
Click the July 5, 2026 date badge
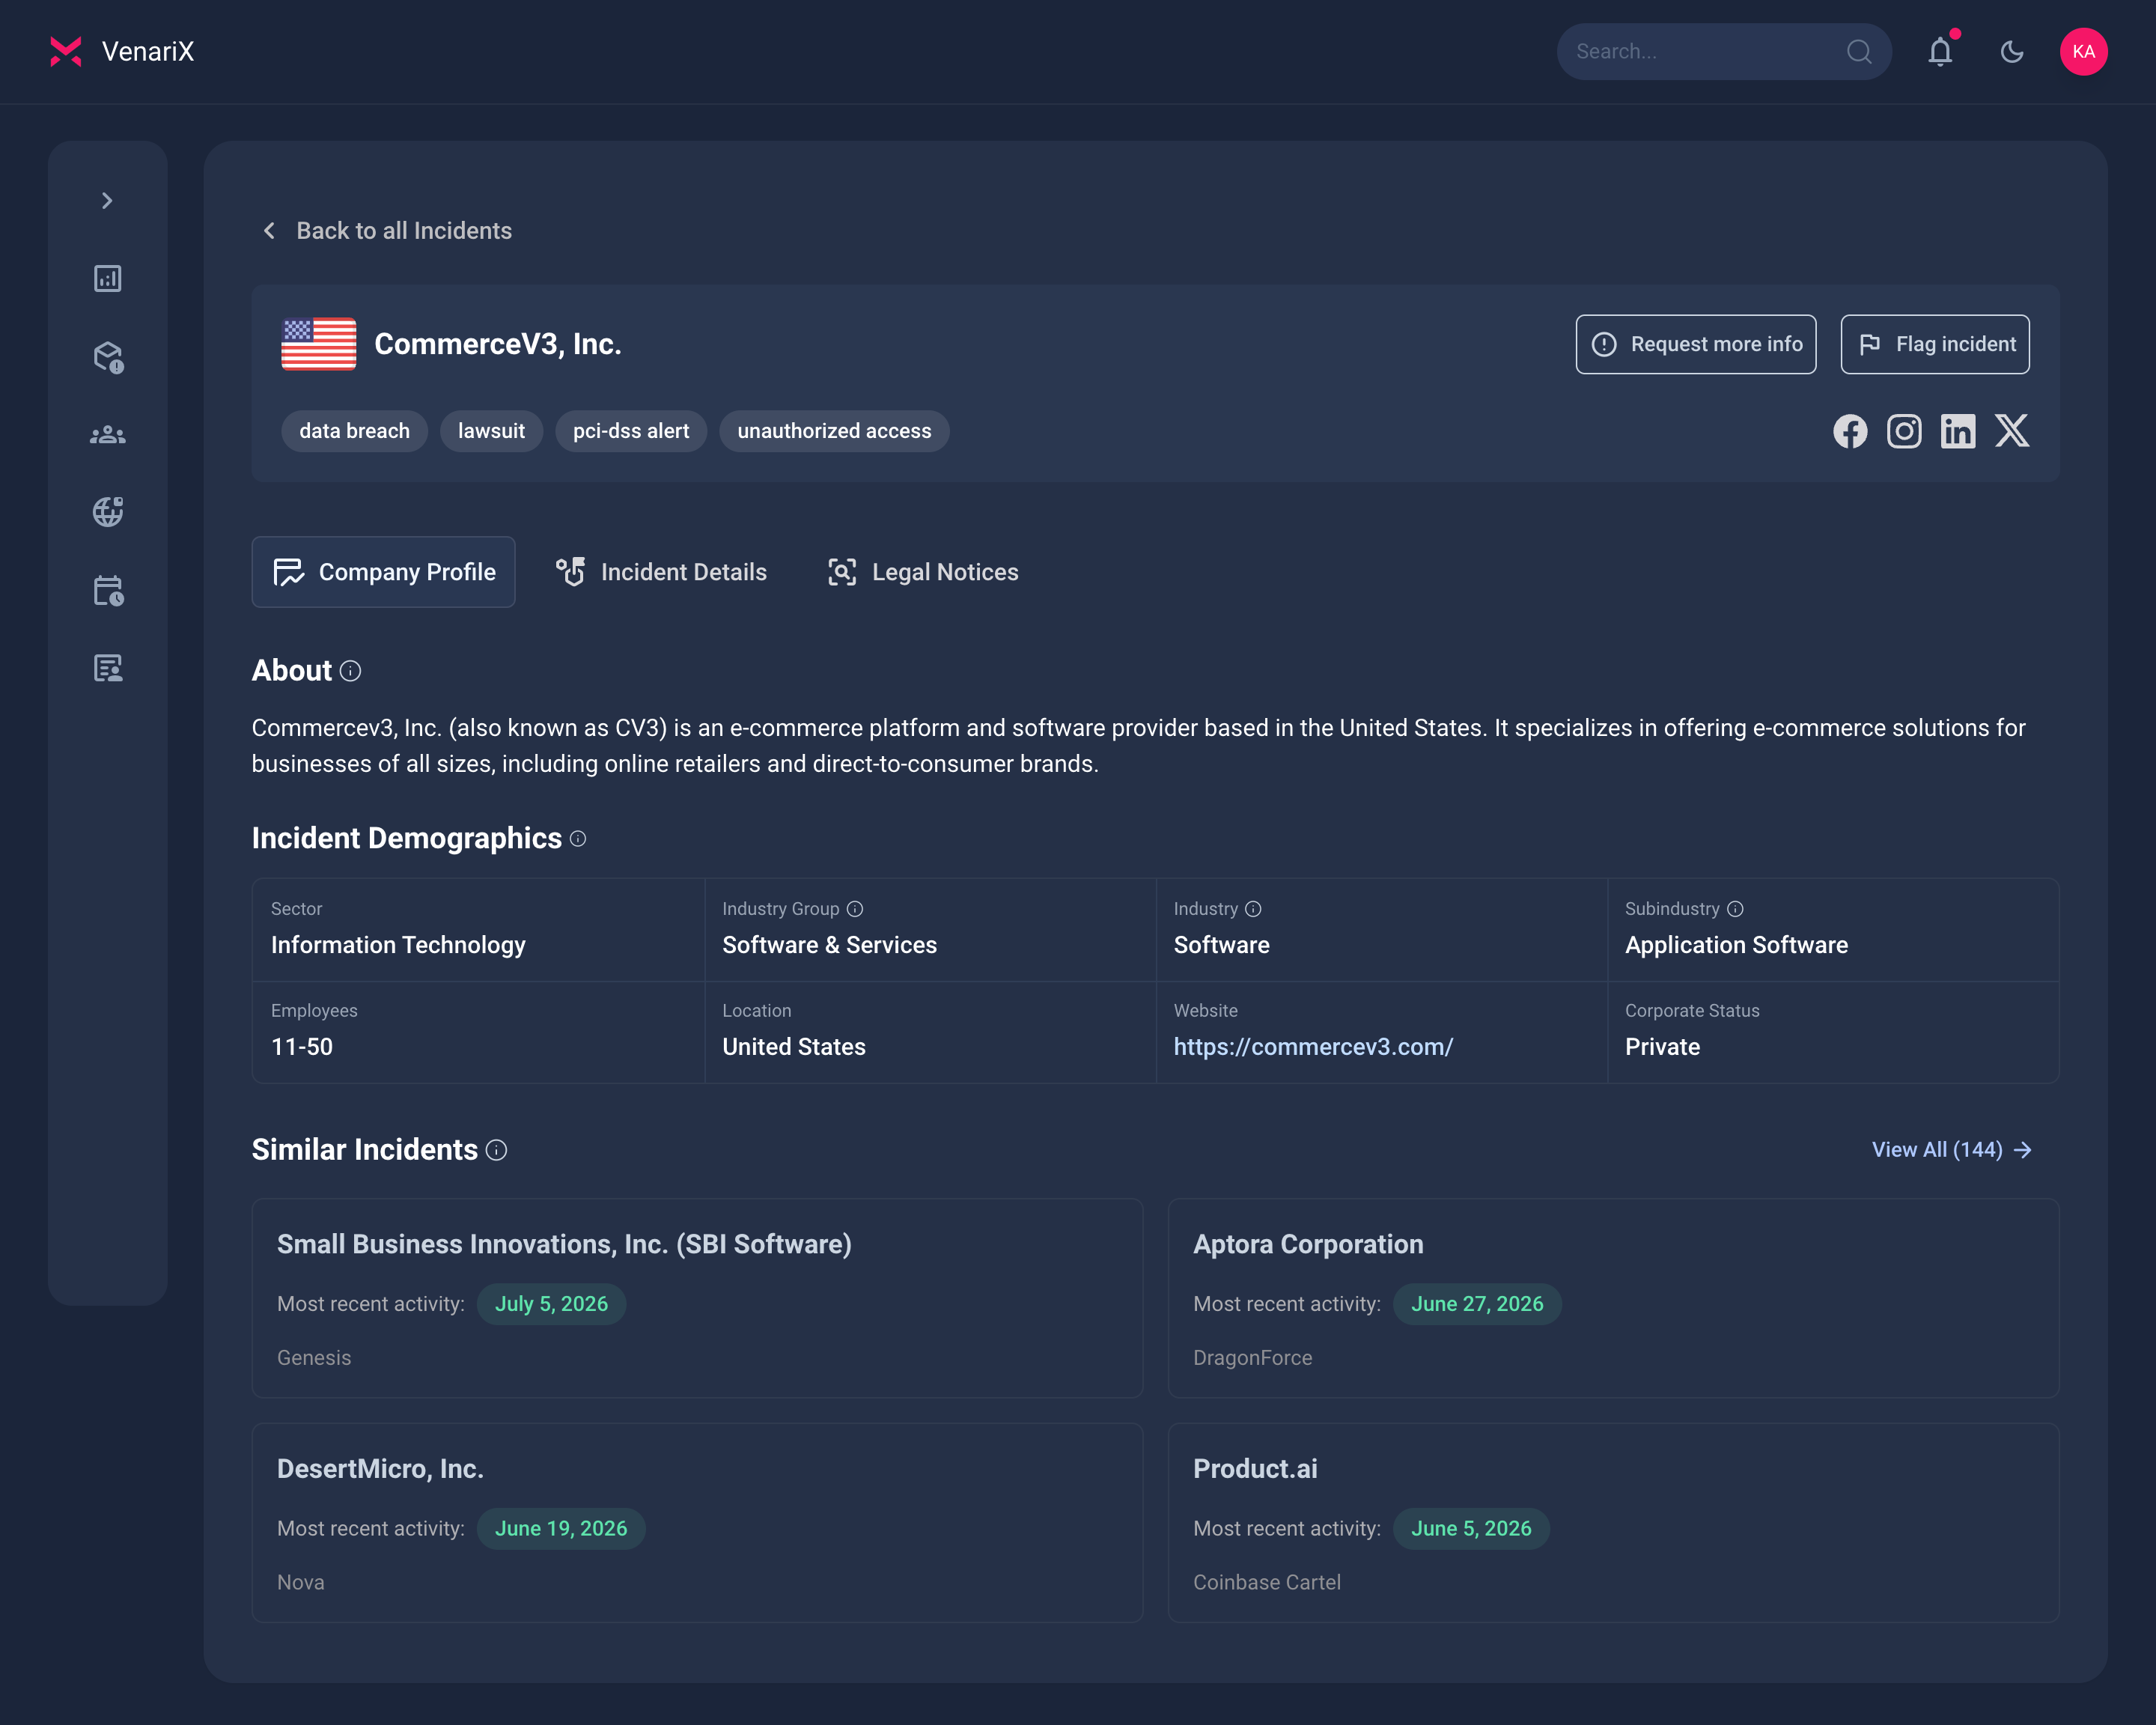pos(551,1304)
